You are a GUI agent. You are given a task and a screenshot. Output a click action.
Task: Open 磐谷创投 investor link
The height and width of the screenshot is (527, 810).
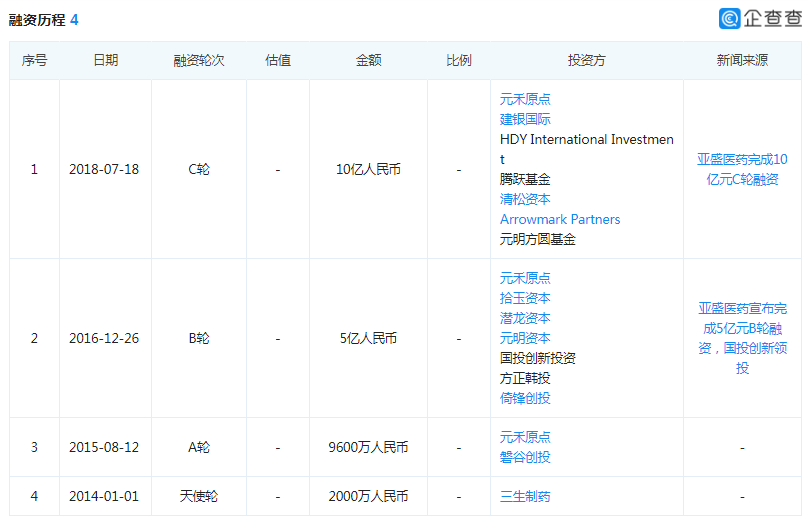tap(525, 457)
